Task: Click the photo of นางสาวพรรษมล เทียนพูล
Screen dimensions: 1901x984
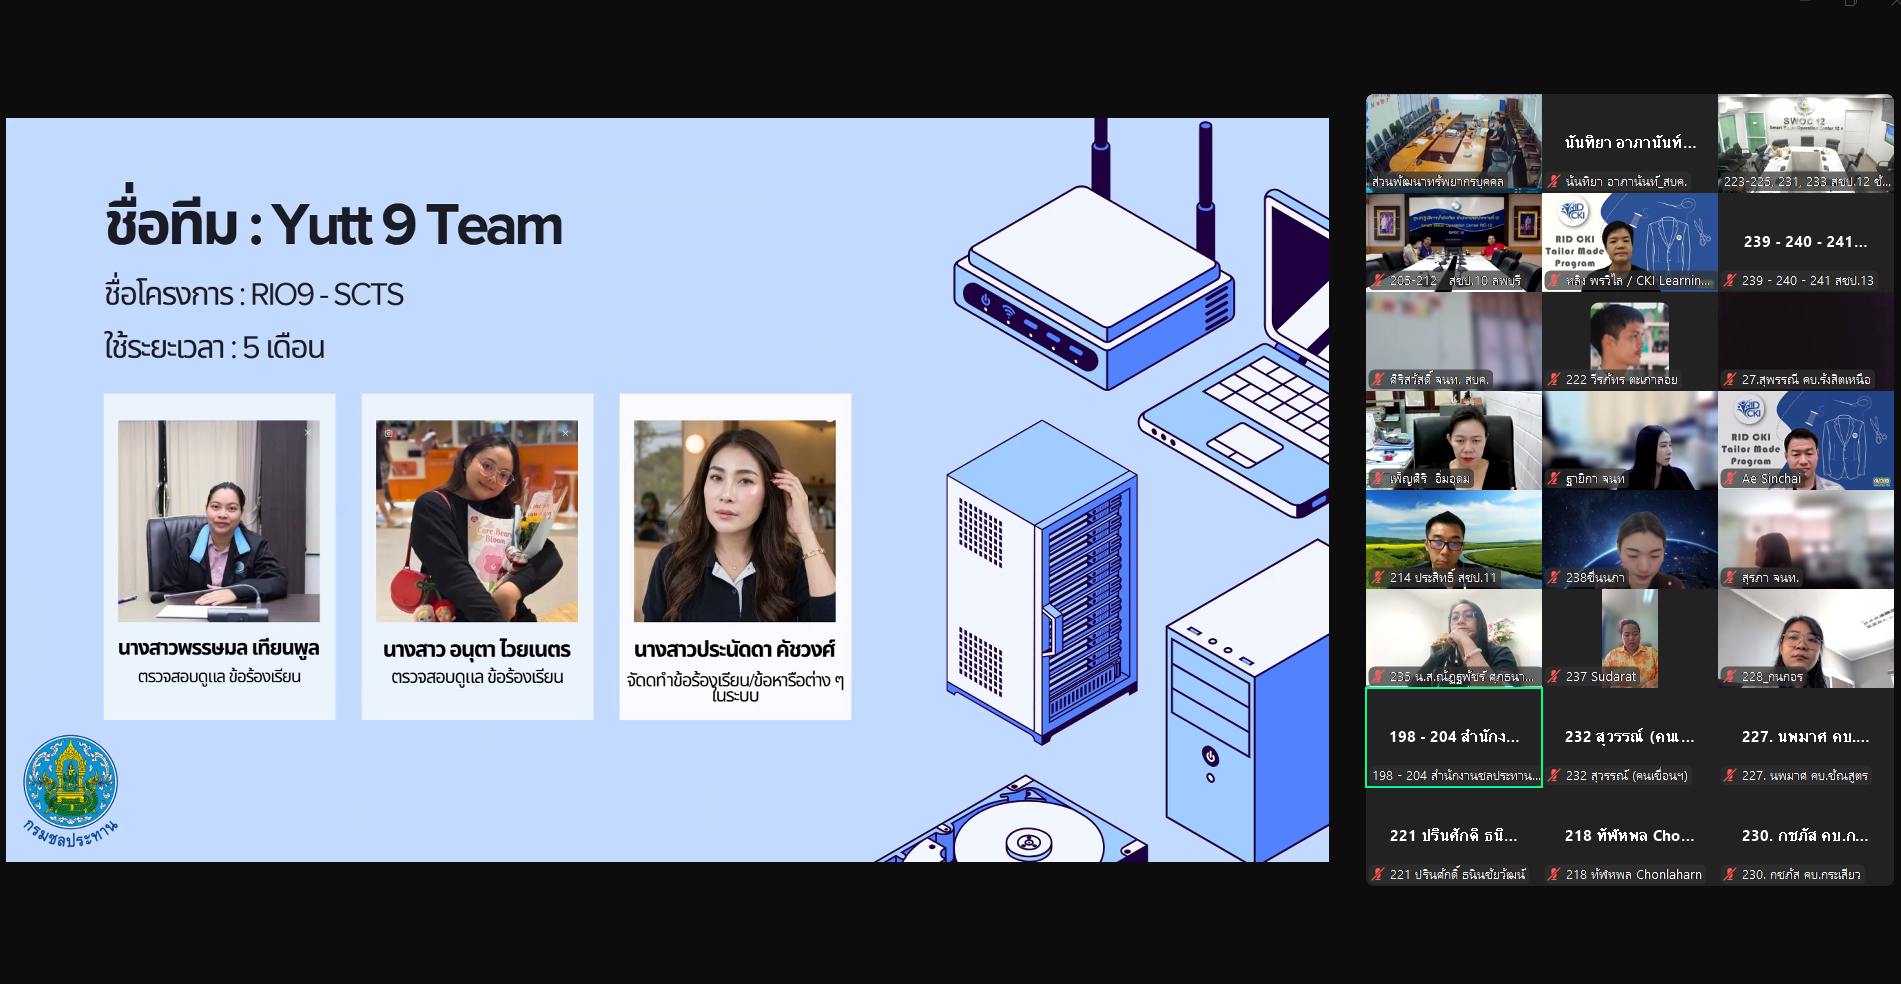Action: [219, 521]
